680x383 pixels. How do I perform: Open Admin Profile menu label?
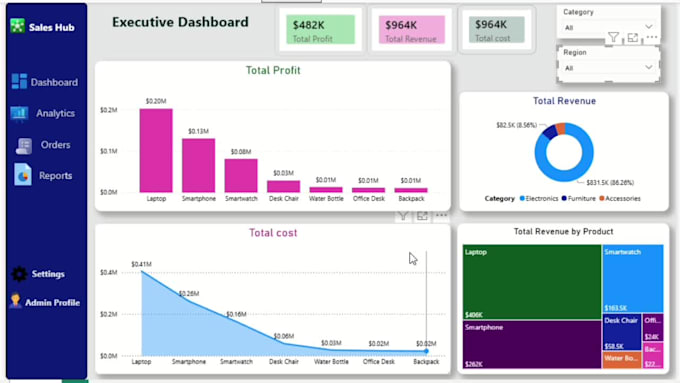point(52,303)
